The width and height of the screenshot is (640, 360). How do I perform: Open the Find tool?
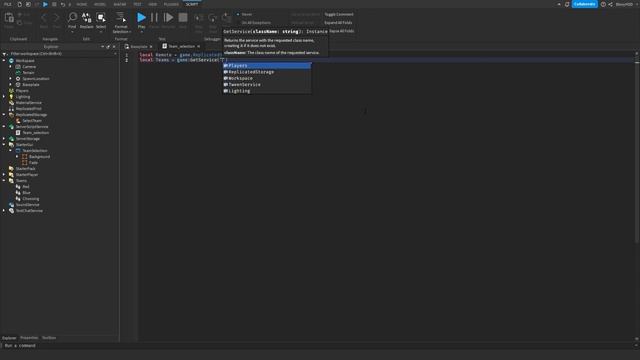click(72, 20)
